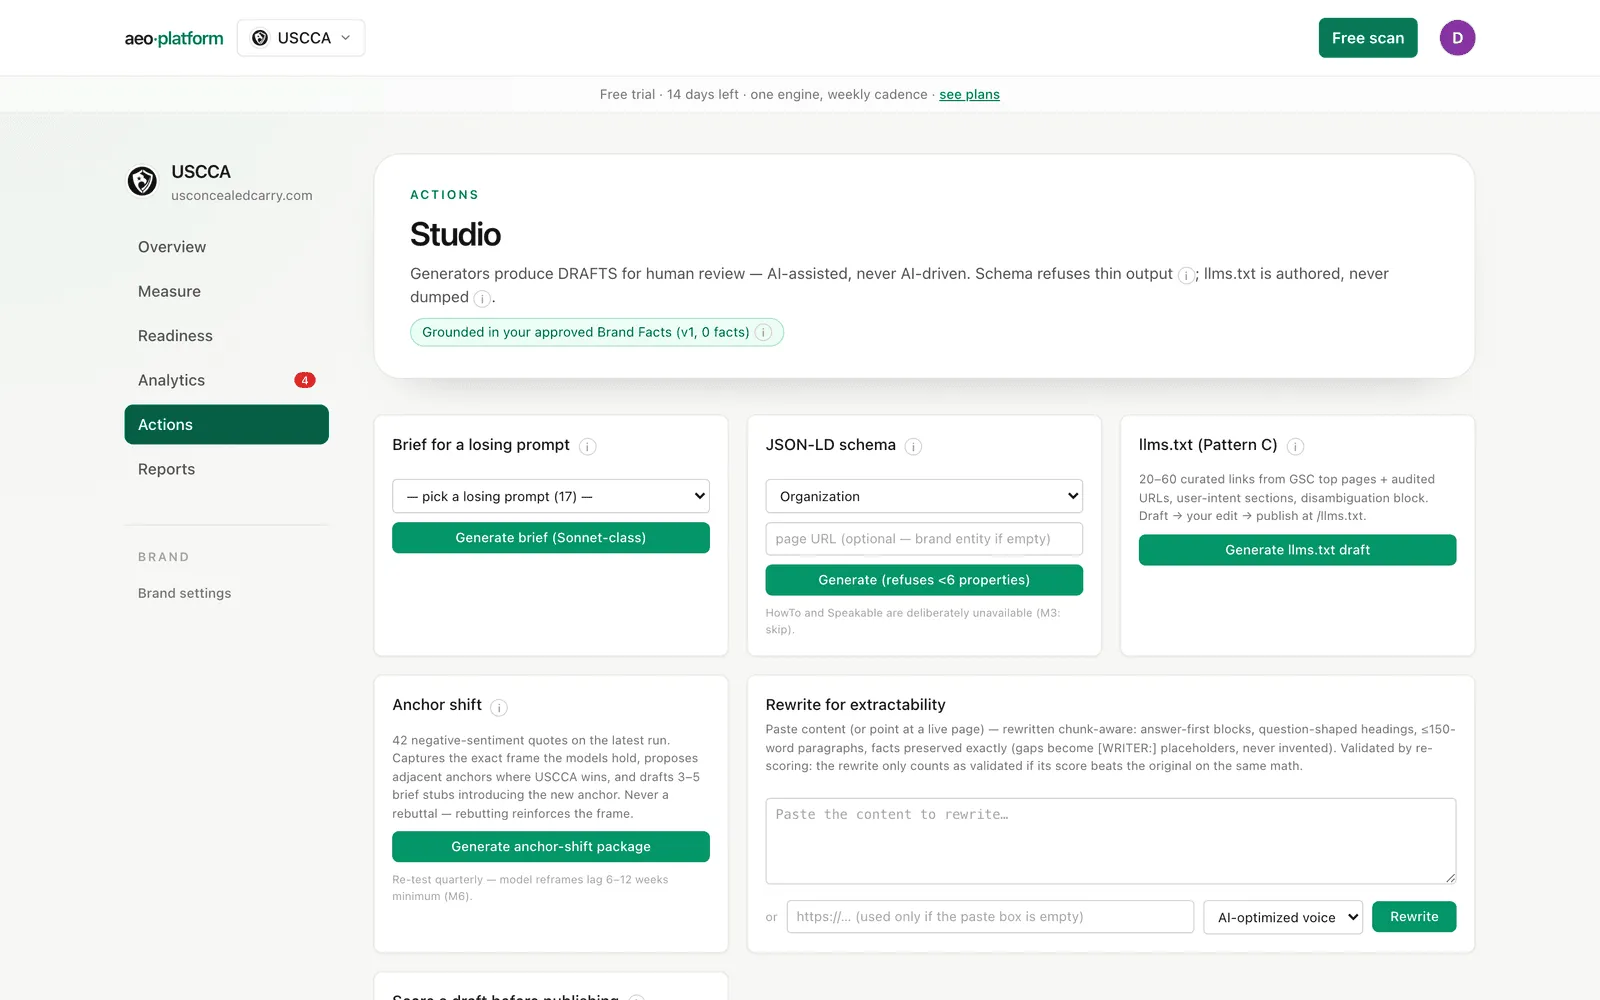The width and height of the screenshot is (1600, 1000).
Task: Open the USCCA brand switcher dropdown
Action: point(301,38)
